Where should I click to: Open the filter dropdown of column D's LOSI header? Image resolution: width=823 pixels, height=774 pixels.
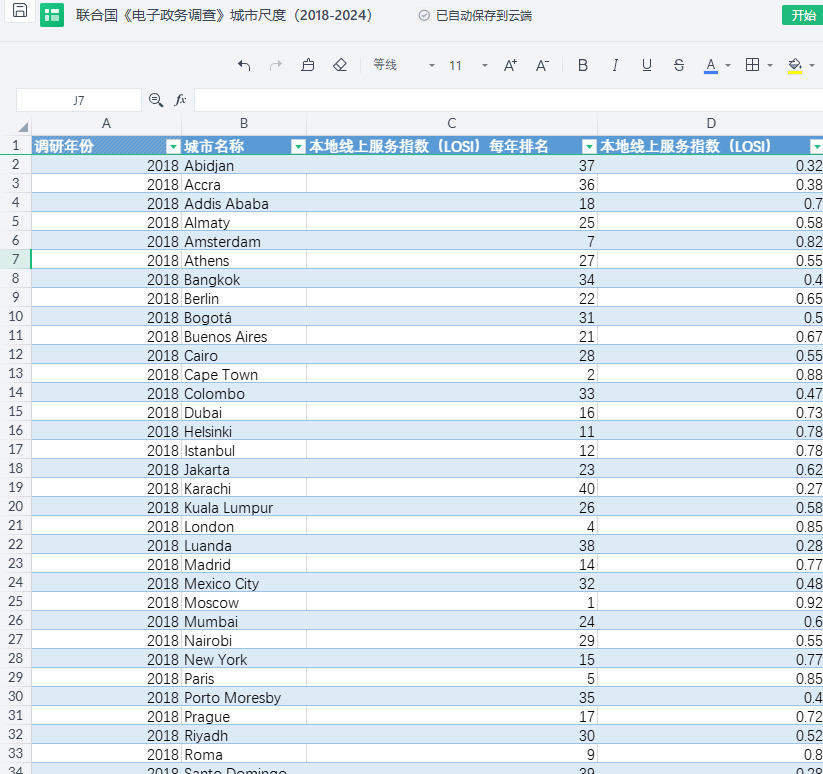click(x=816, y=146)
